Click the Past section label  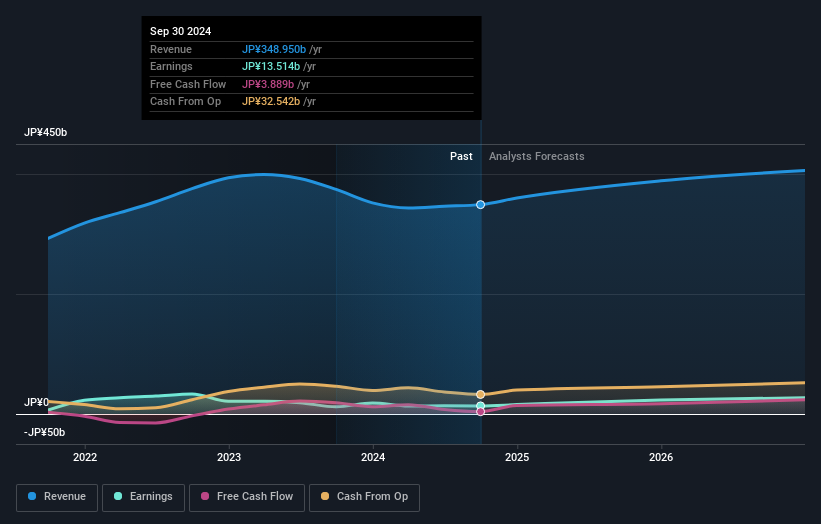click(x=461, y=156)
